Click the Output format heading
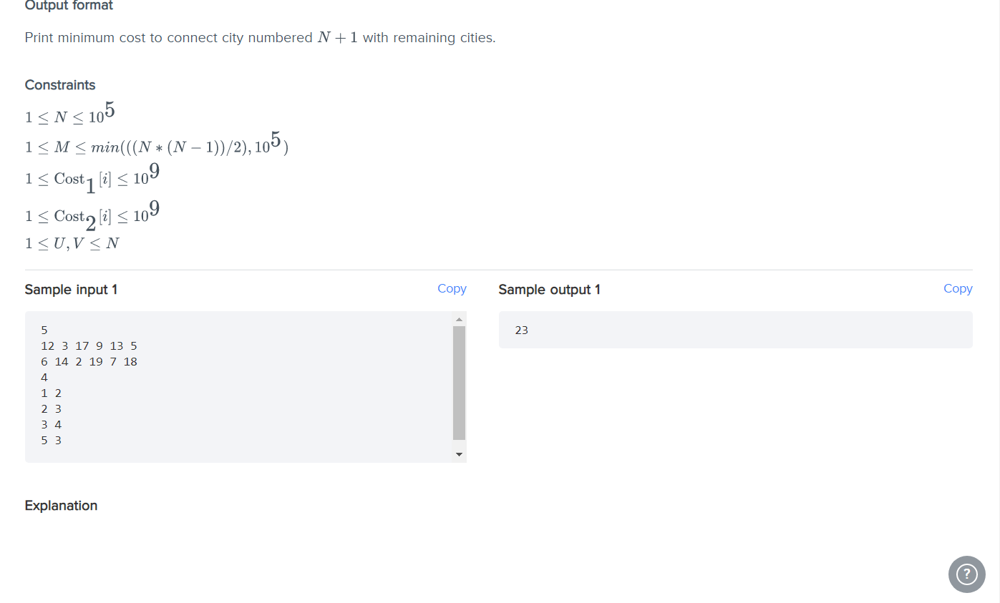1000x603 pixels. click(x=69, y=6)
